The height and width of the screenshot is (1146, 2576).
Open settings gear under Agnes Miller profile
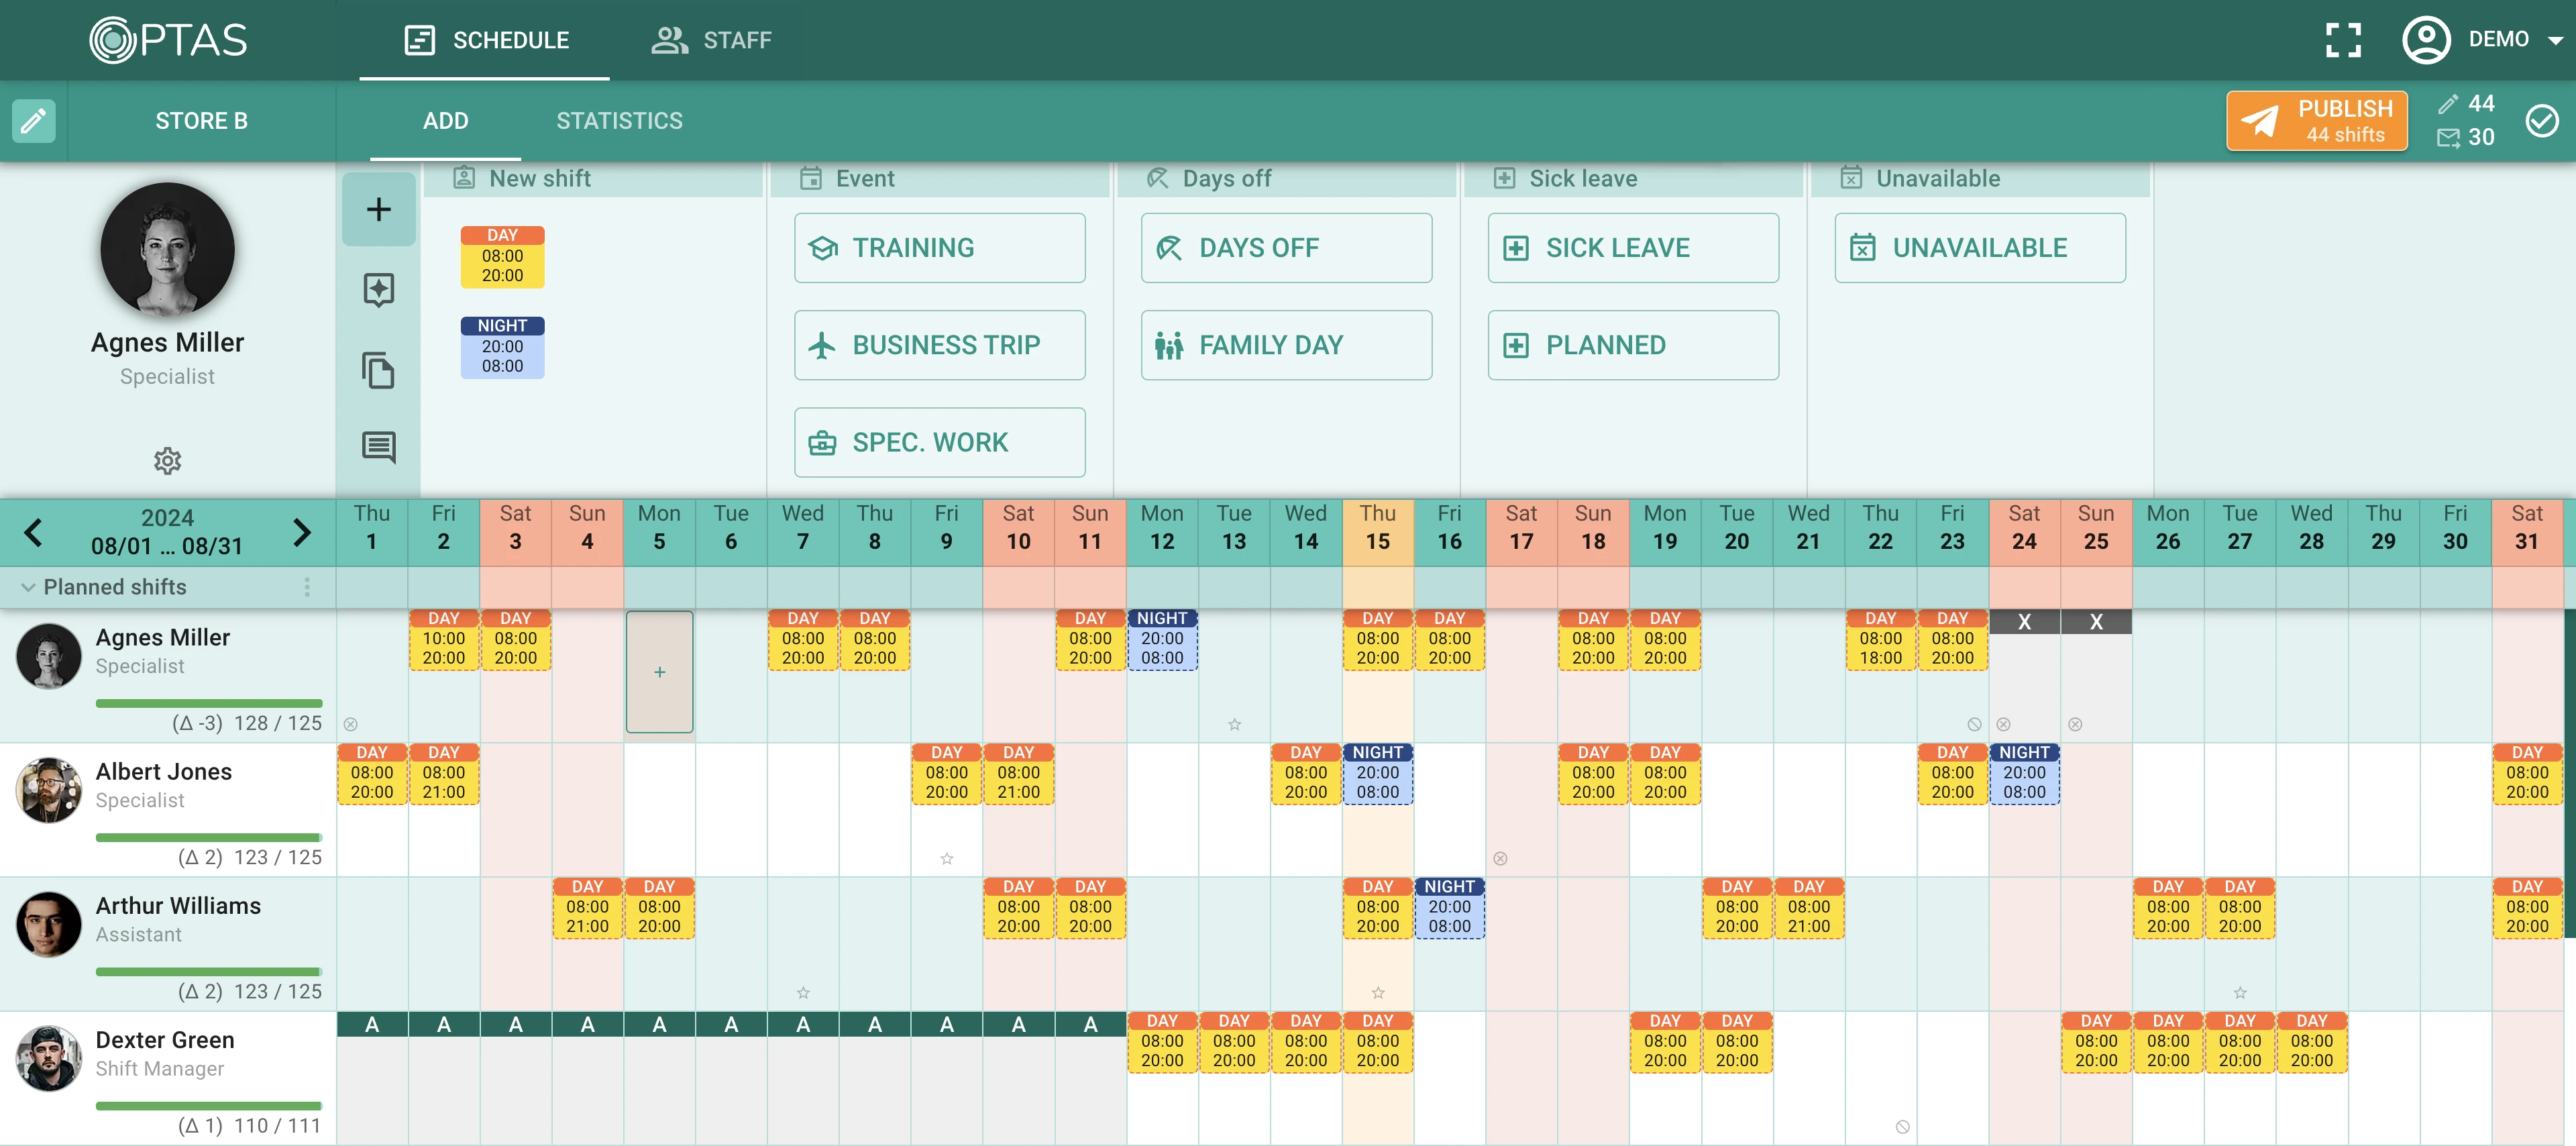(x=167, y=460)
